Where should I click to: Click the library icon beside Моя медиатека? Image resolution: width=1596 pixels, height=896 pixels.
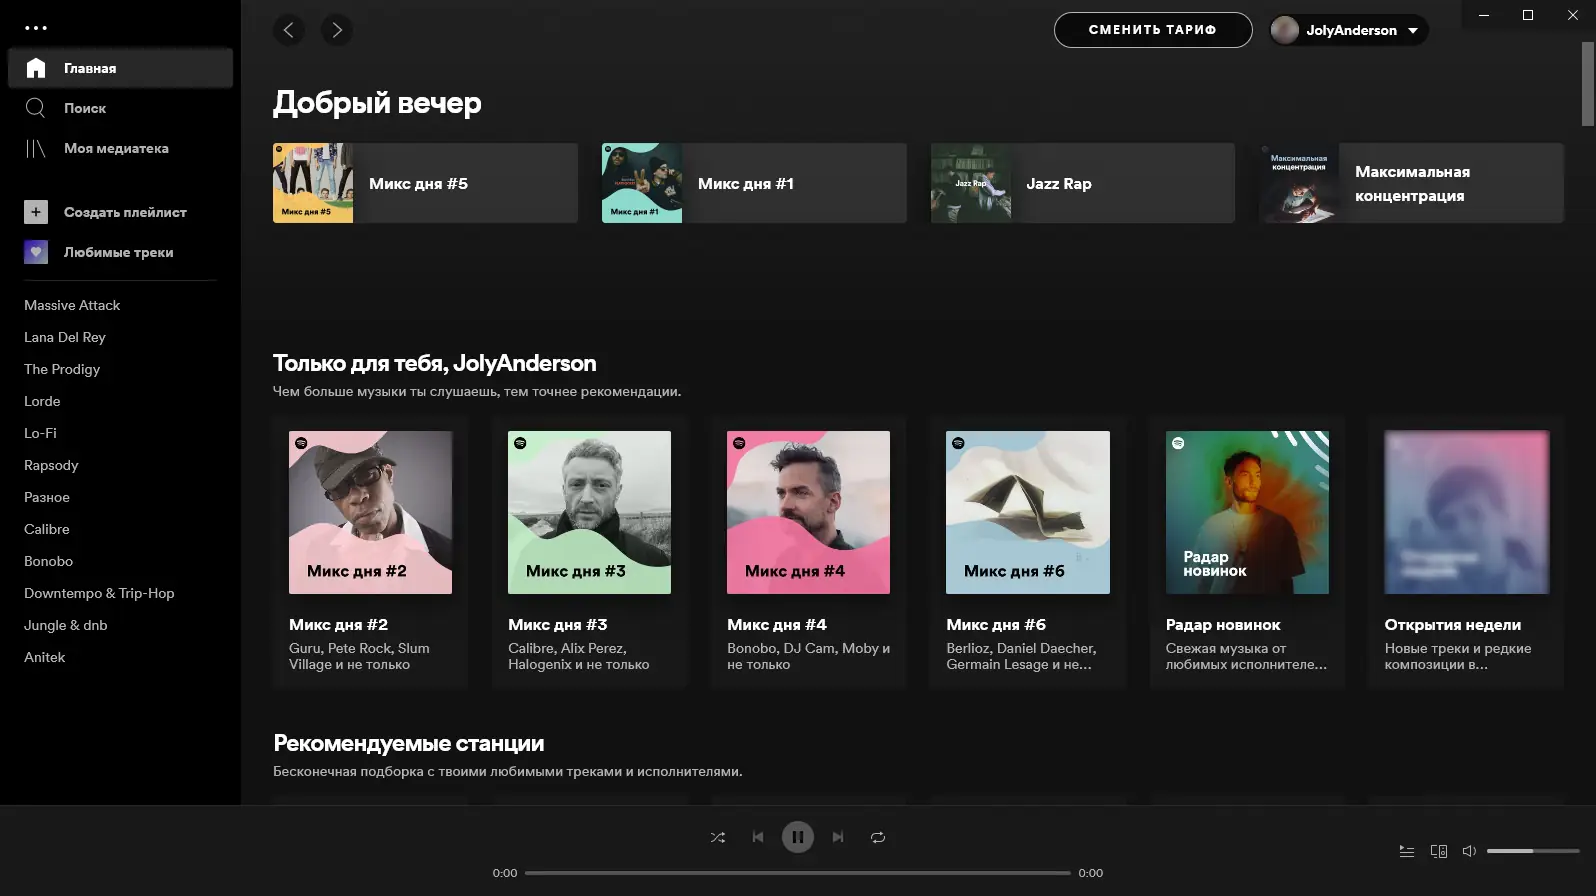pyautogui.click(x=36, y=148)
